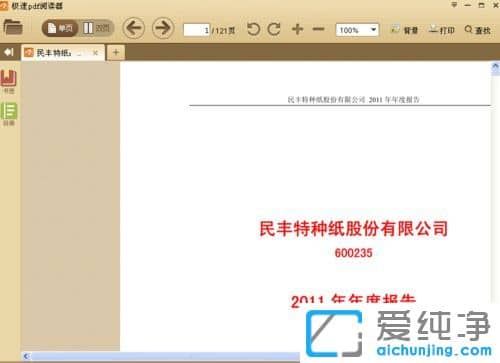Click the company title 民丰特种纸股份有限公司
This screenshot has height=363, width=500.
(x=353, y=229)
